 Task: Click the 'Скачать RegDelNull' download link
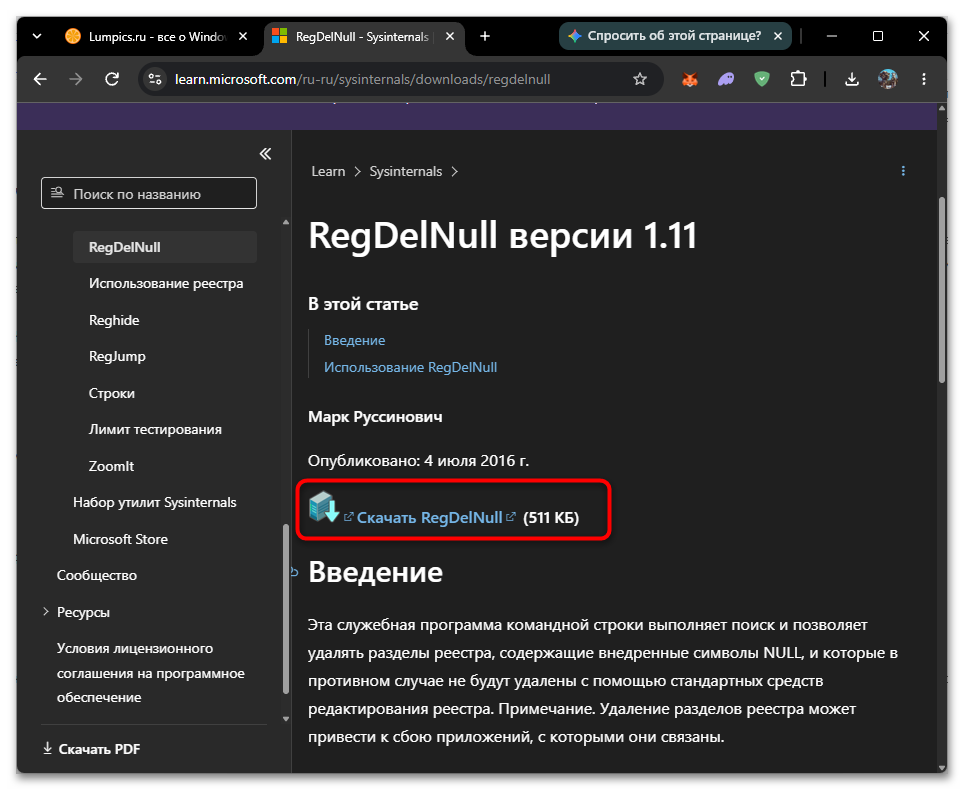coord(429,518)
